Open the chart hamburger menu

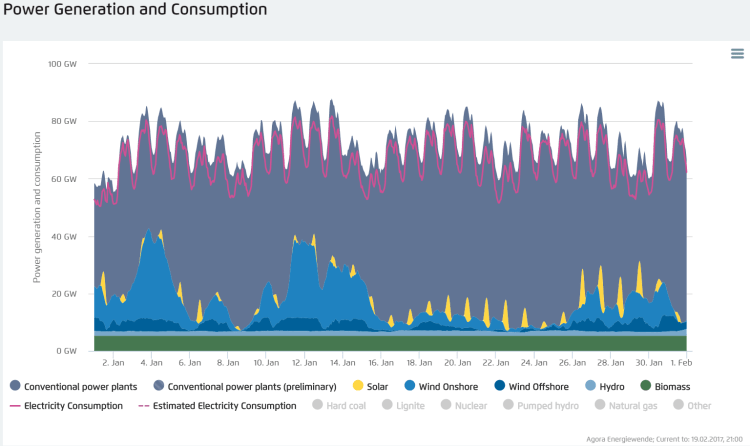point(737,54)
